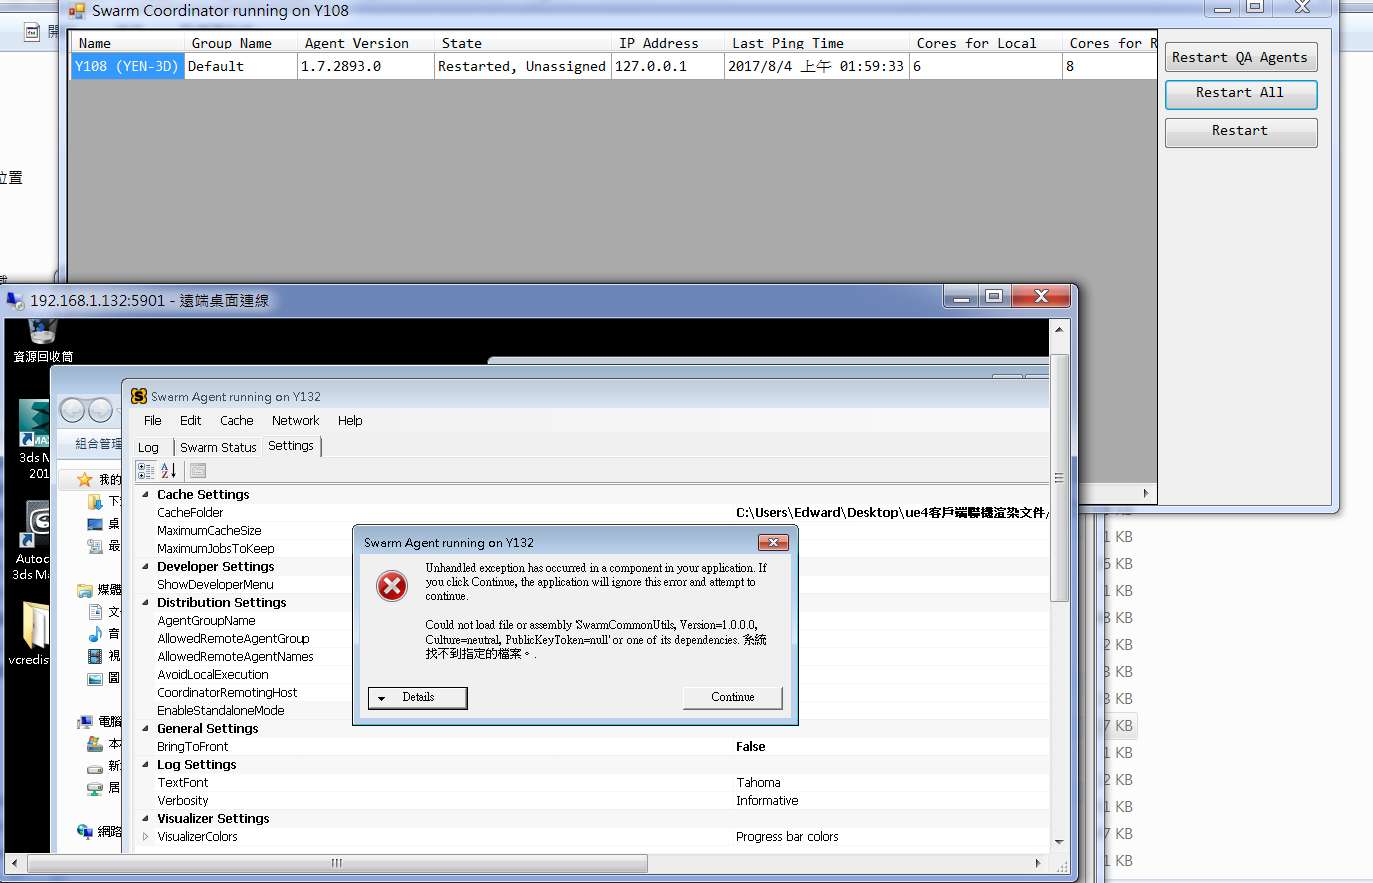1373x883 pixels.
Task: Switch to Log tab
Action: tap(148, 448)
